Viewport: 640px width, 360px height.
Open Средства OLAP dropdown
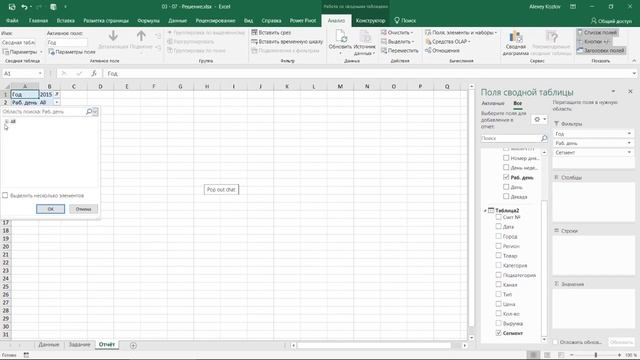(x=448, y=42)
